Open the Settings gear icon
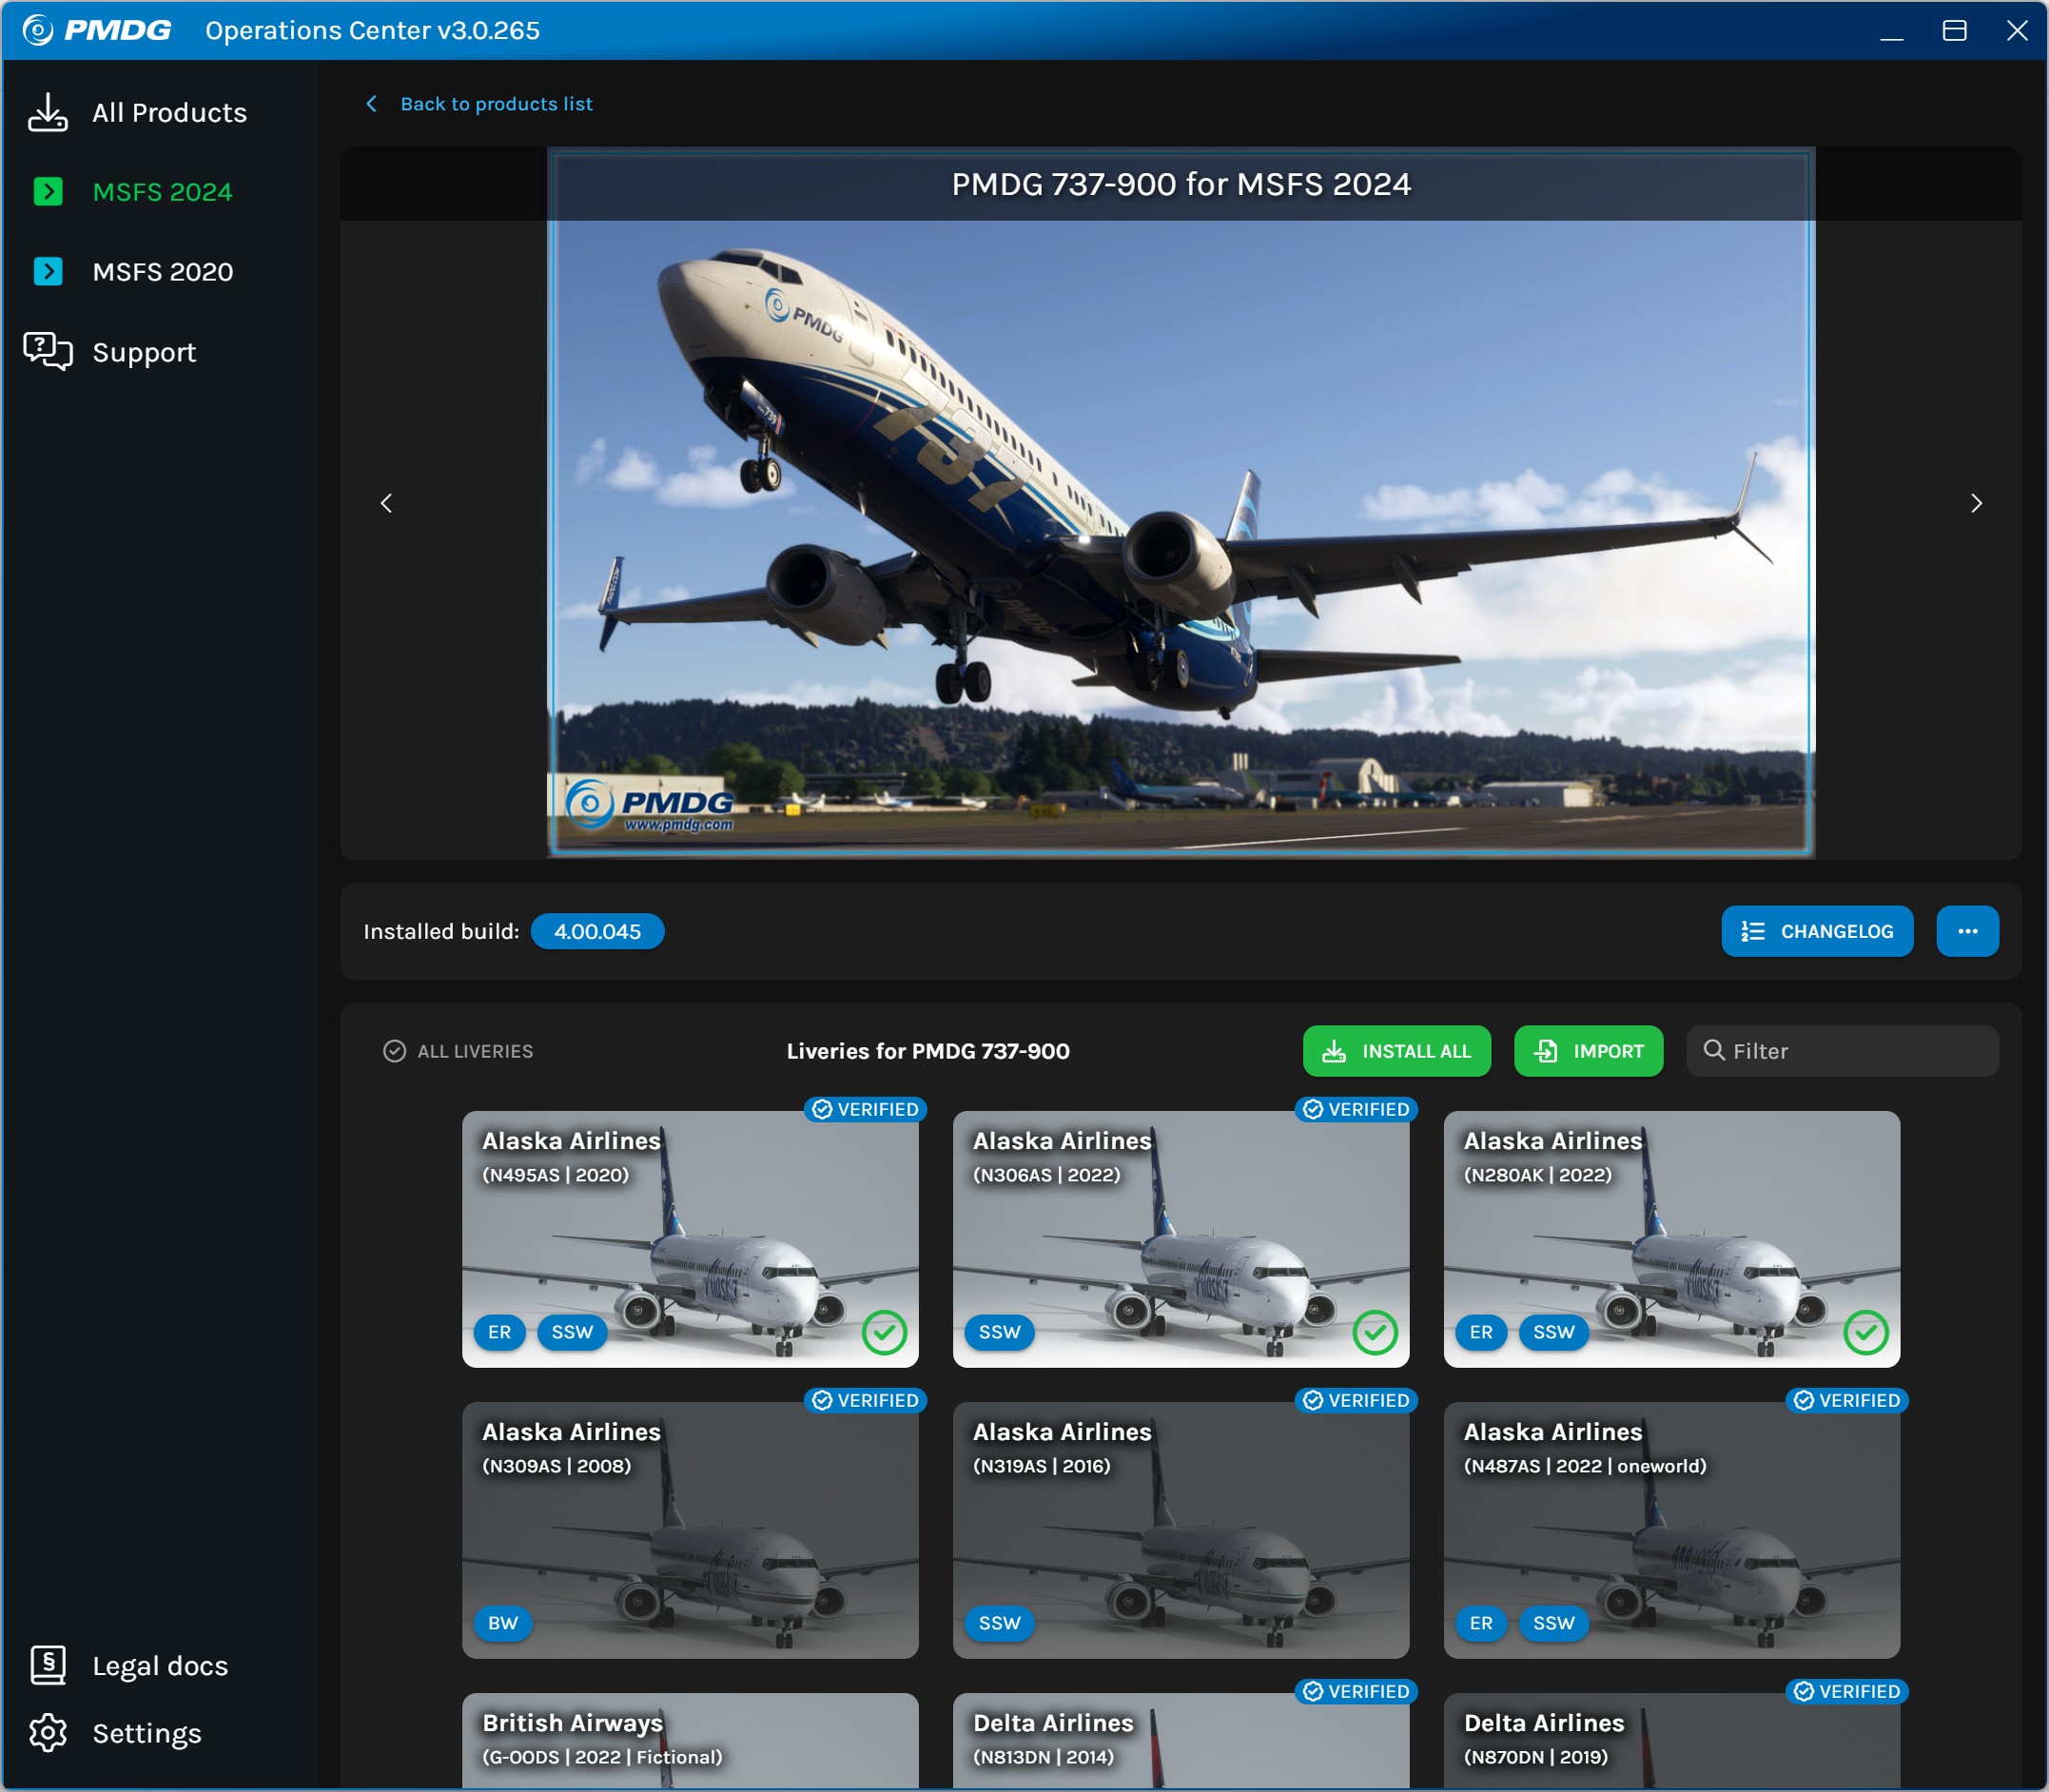The height and width of the screenshot is (1792, 2049). (x=48, y=1733)
